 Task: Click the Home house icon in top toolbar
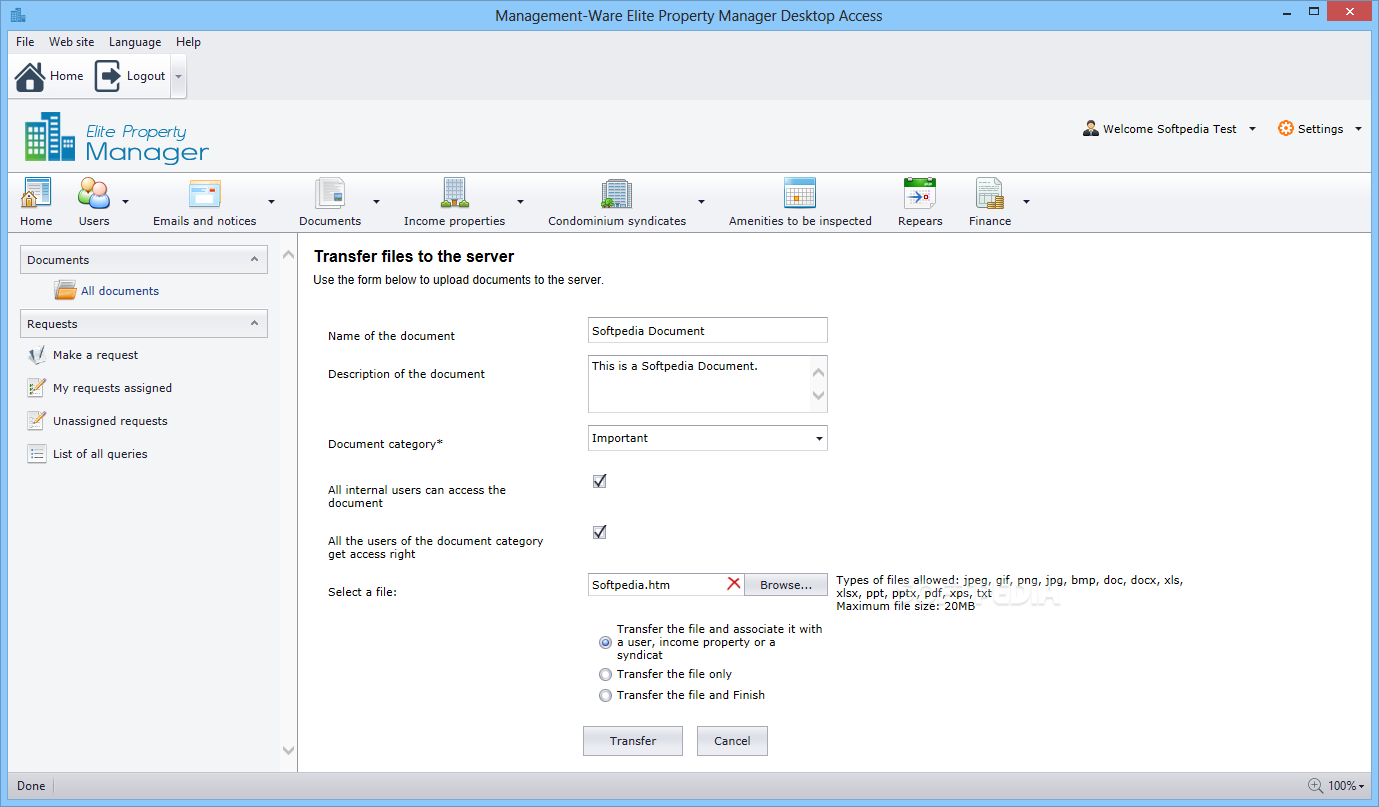point(30,76)
